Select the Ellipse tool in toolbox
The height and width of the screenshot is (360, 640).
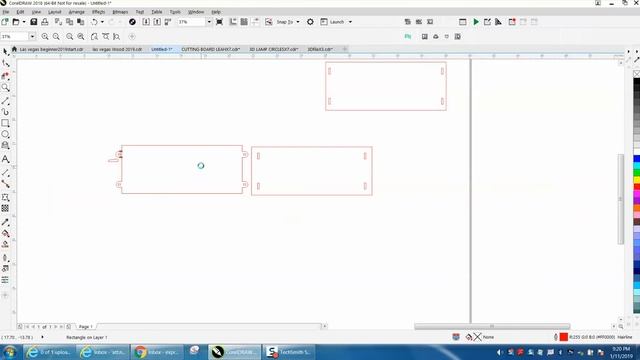[x=5, y=134]
